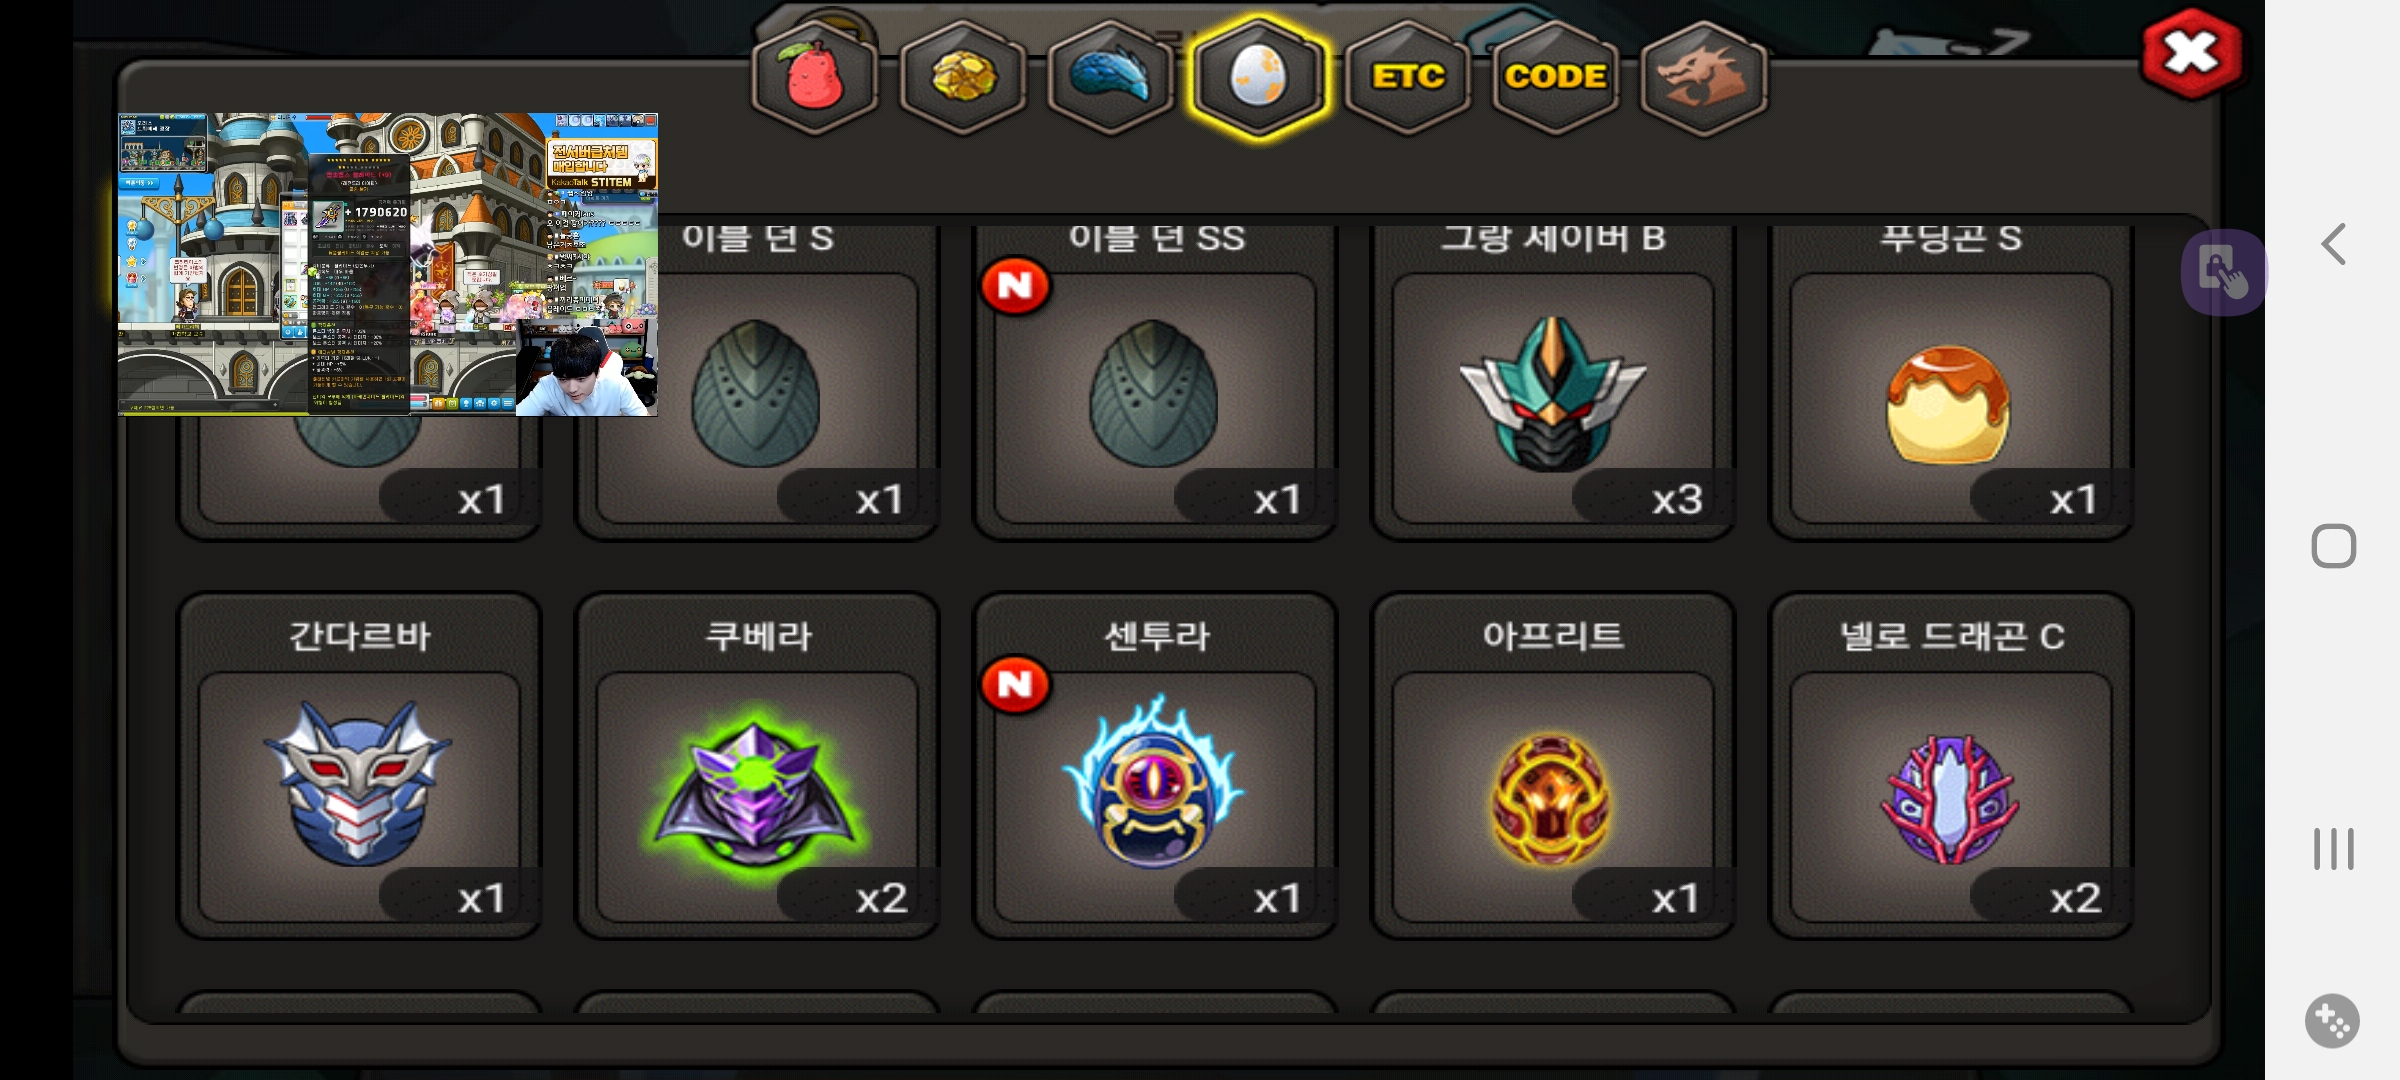Switch to the CODE tab
2400x1080 pixels.
click(x=1555, y=78)
